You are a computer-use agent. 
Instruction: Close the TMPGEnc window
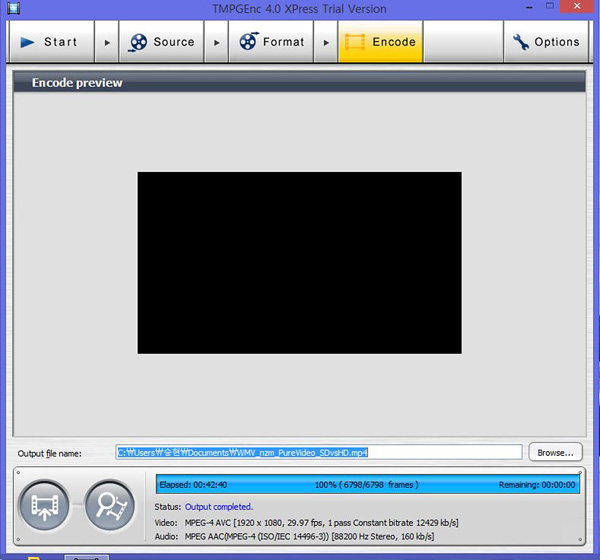pos(577,7)
